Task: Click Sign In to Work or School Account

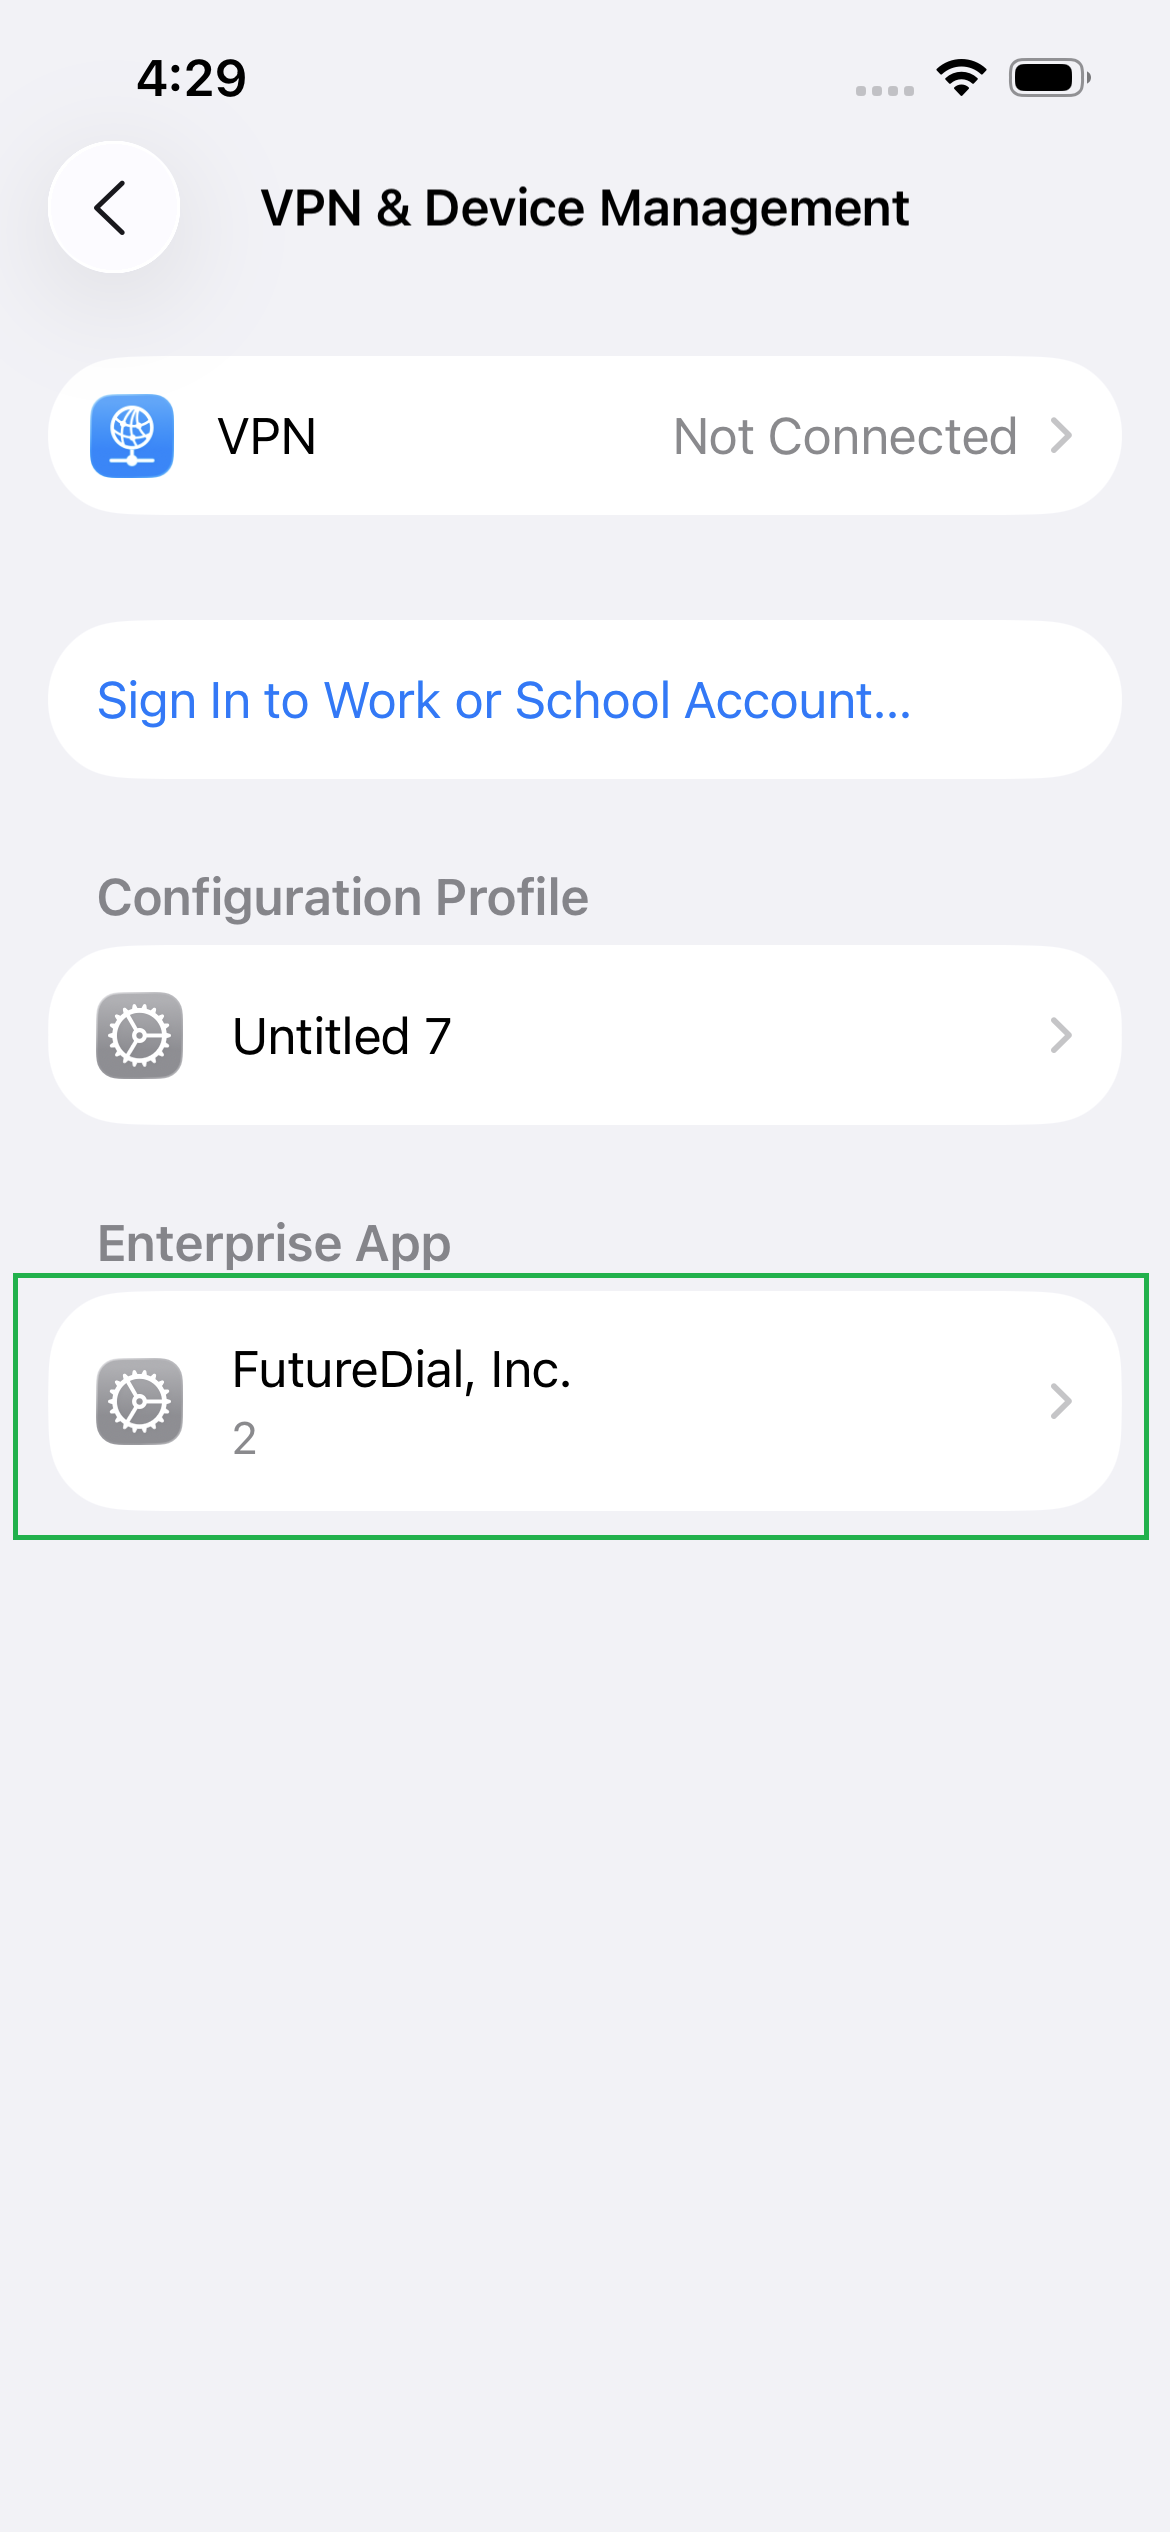Action: (x=504, y=700)
